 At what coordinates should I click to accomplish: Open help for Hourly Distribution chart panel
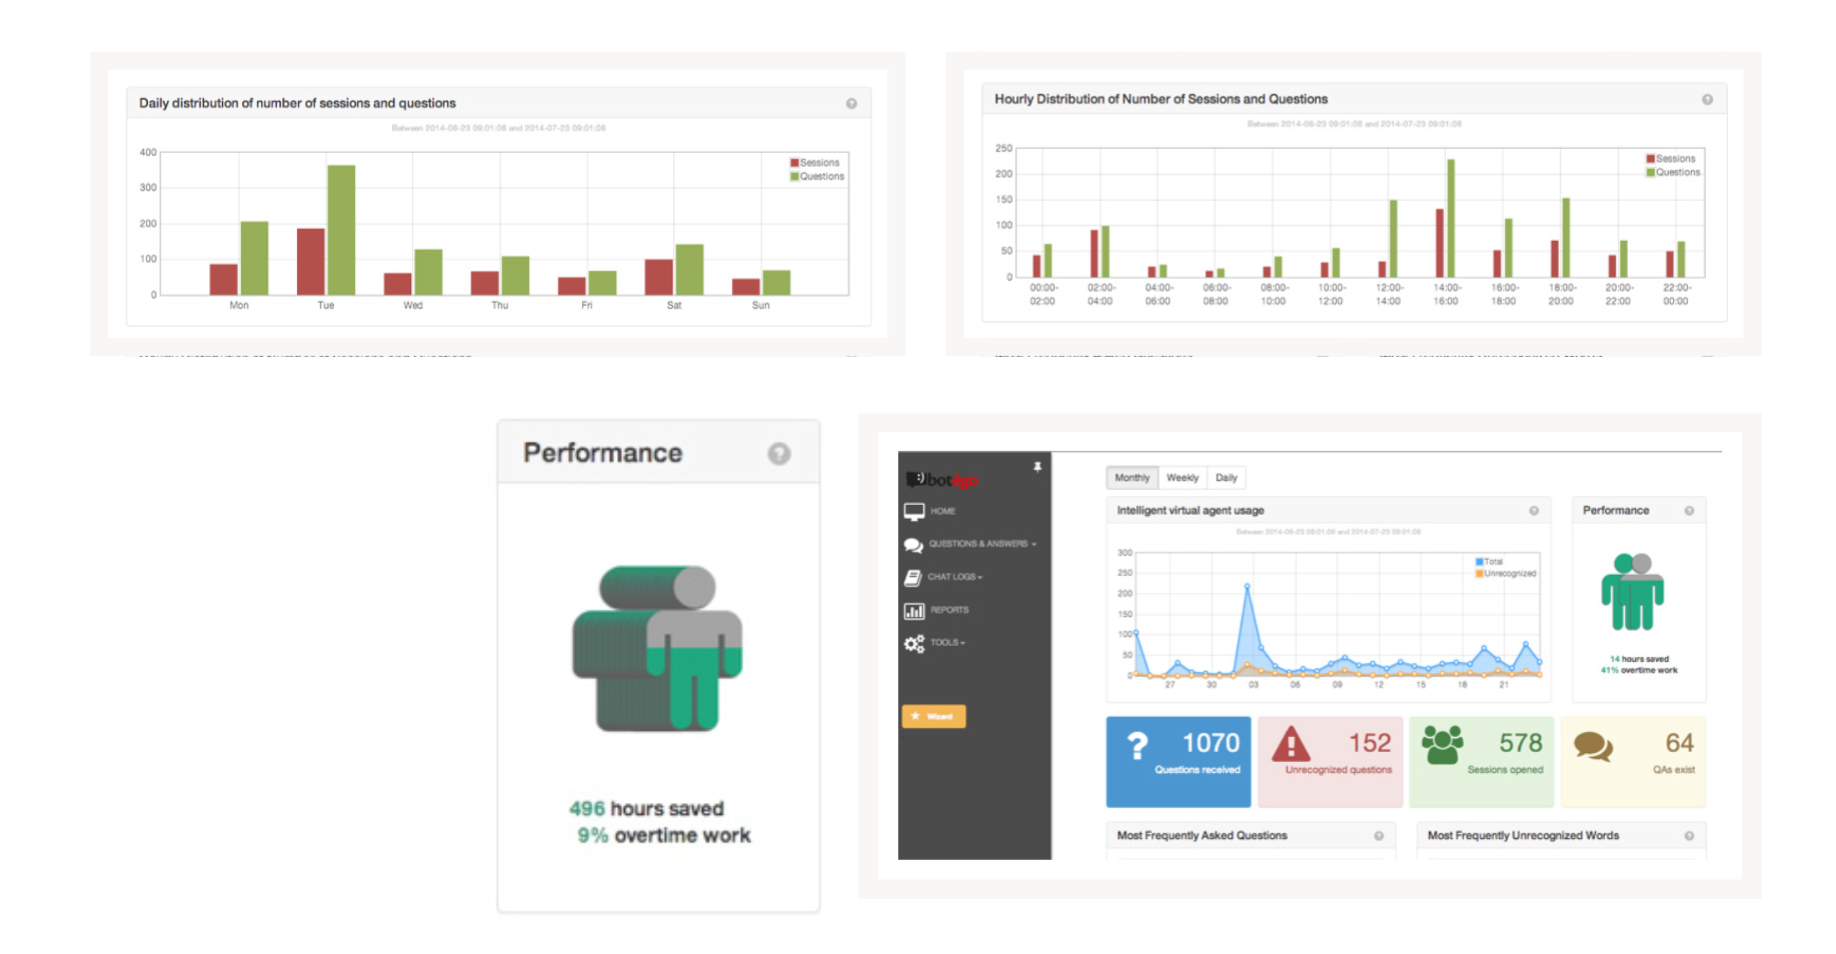point(1707,99)
